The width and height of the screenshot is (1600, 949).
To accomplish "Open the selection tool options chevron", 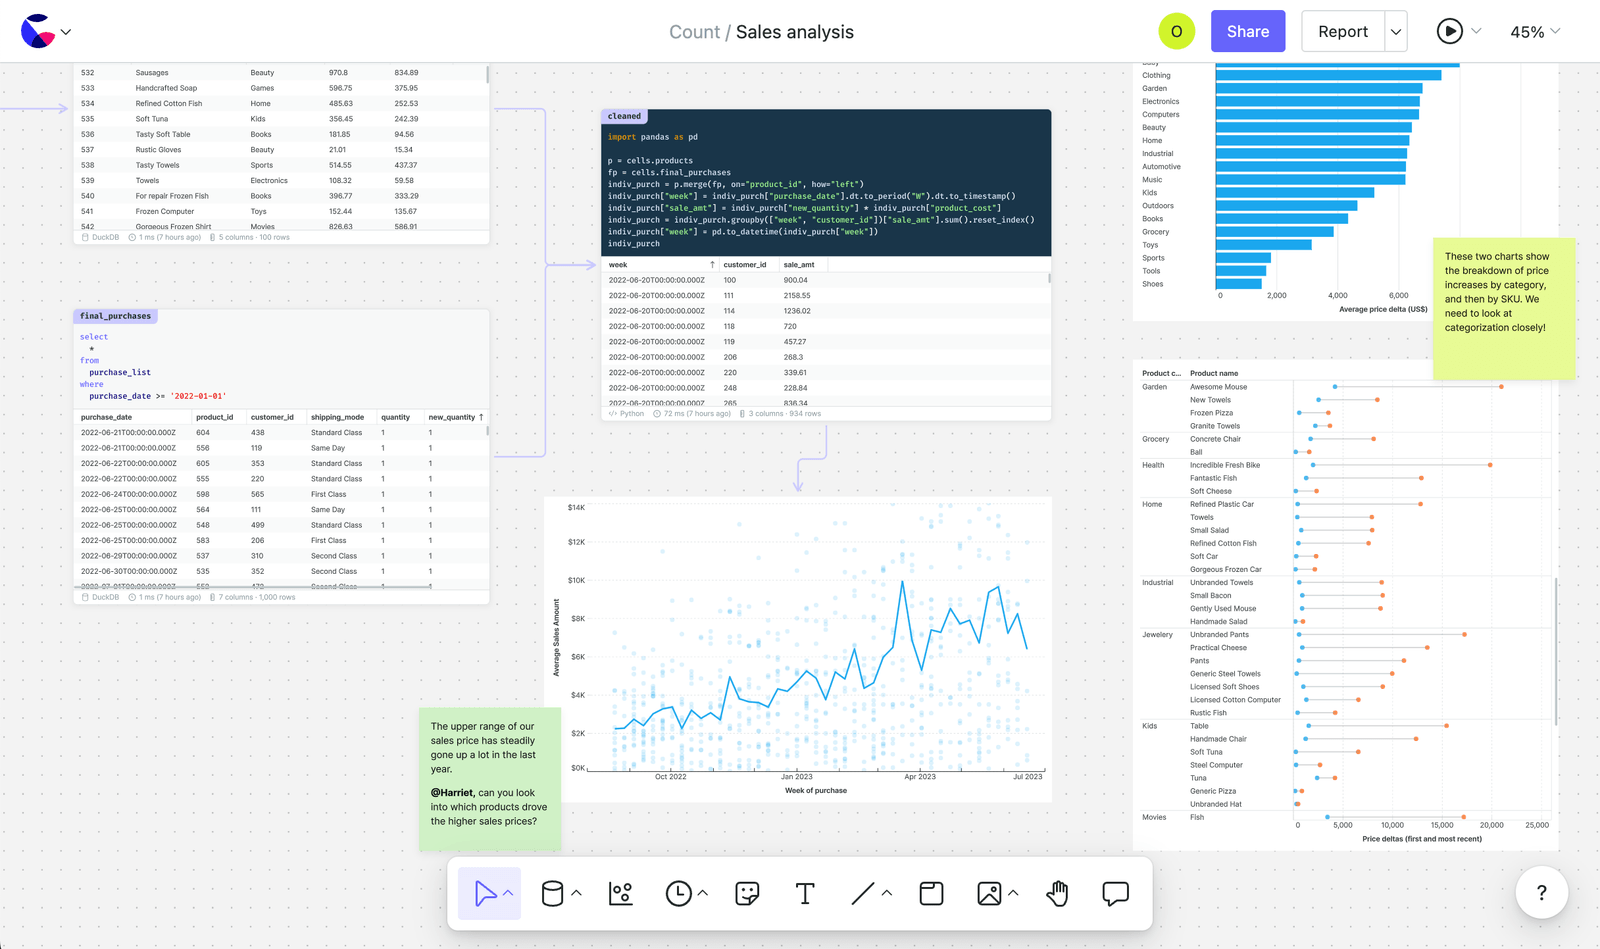I will [509, 893].
